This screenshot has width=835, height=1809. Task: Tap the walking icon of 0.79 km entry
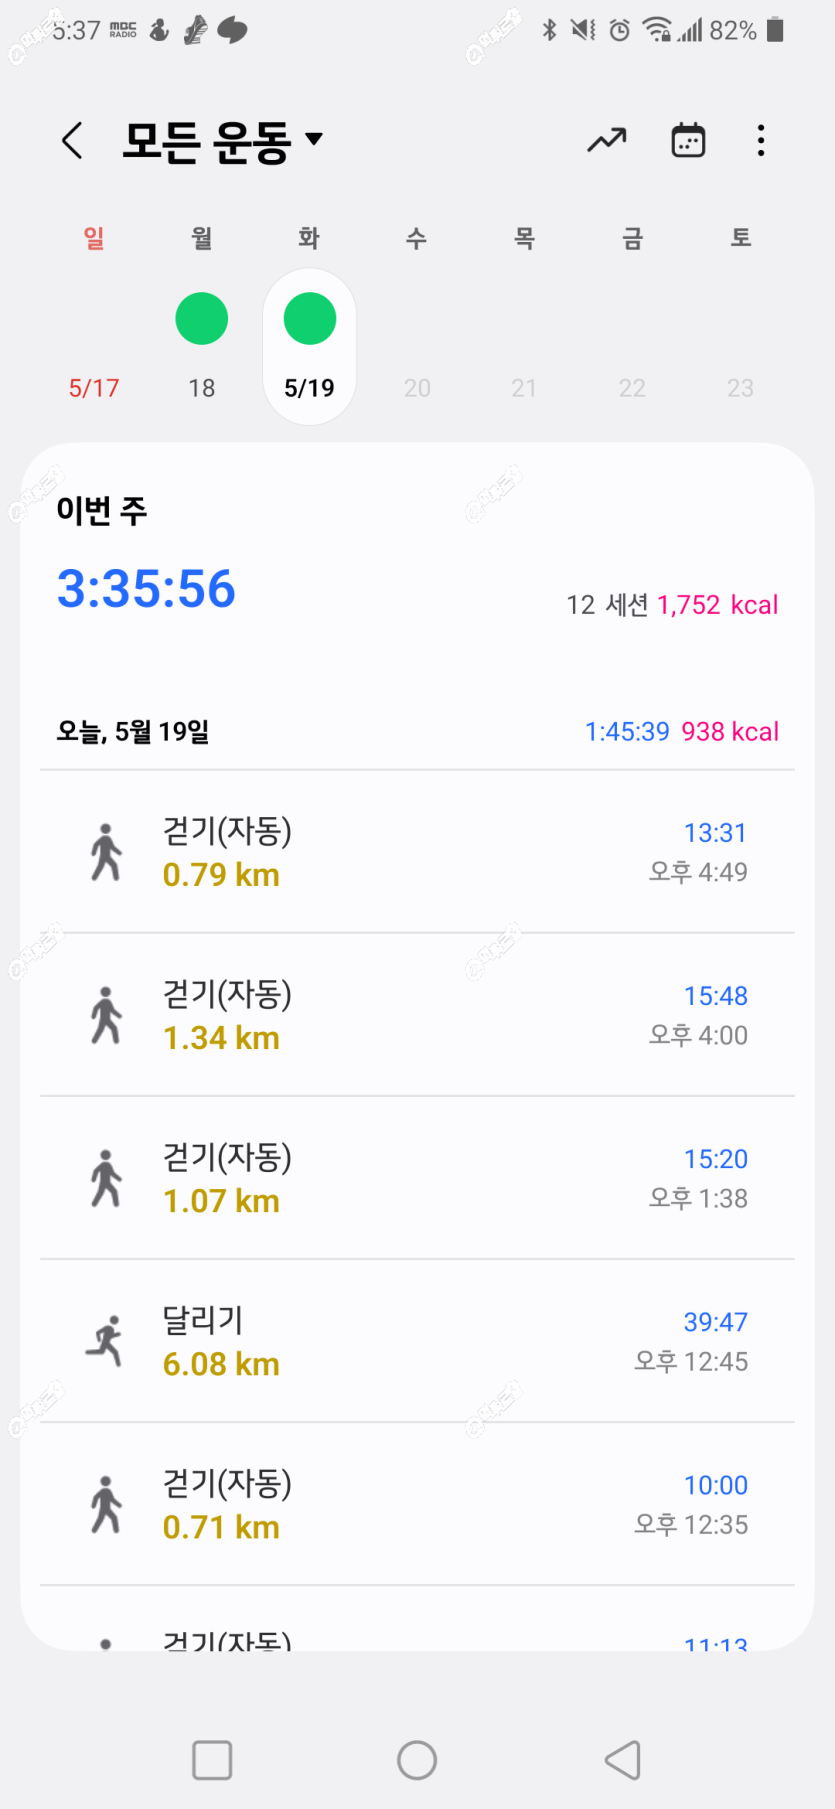click(106, 852)
